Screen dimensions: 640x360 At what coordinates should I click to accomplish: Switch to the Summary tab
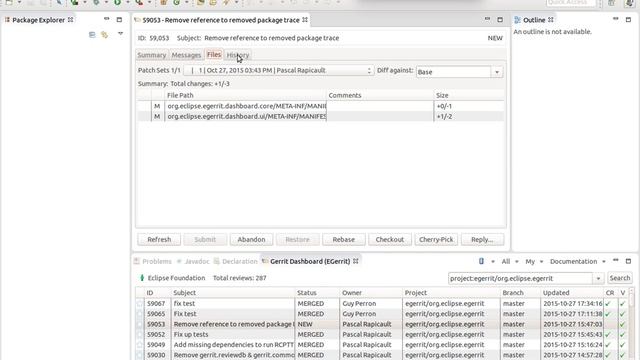click(152, 55)
